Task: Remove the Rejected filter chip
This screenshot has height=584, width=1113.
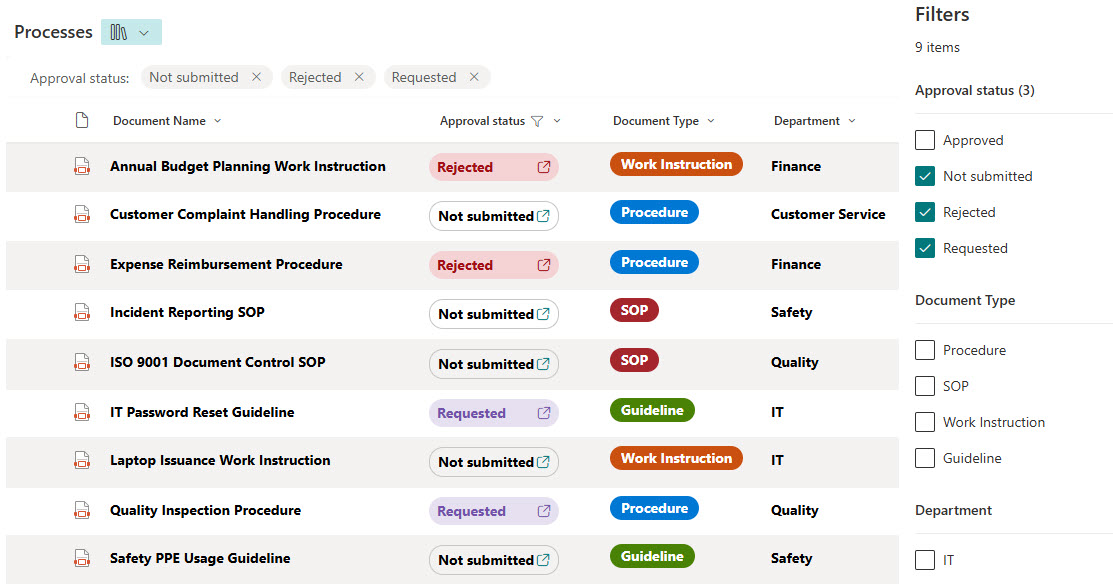Action: click(359, 77)
